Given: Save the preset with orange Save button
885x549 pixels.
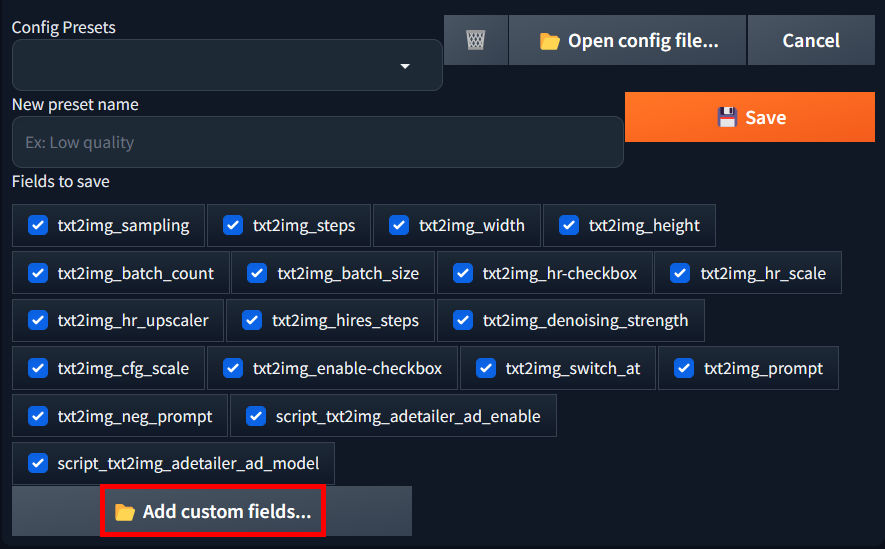Looking at the screenshot, I should 750,118.
